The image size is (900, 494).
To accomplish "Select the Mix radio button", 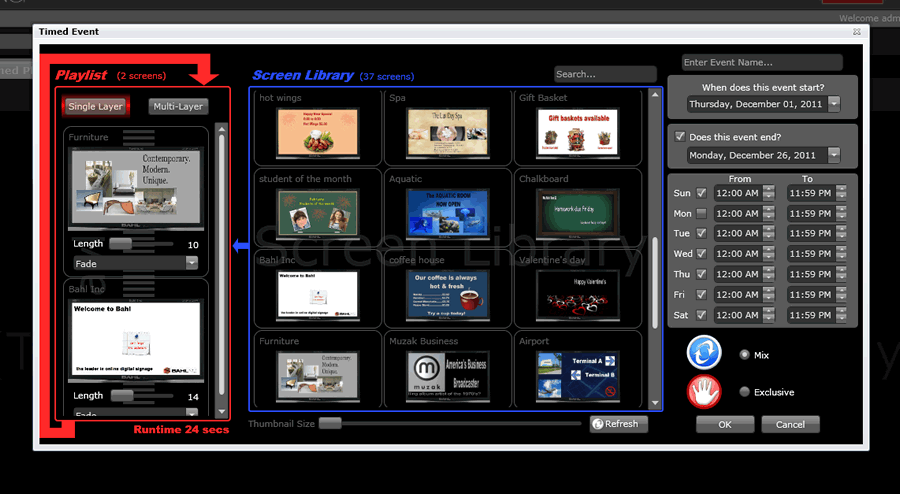I will [x=744, y=355].
